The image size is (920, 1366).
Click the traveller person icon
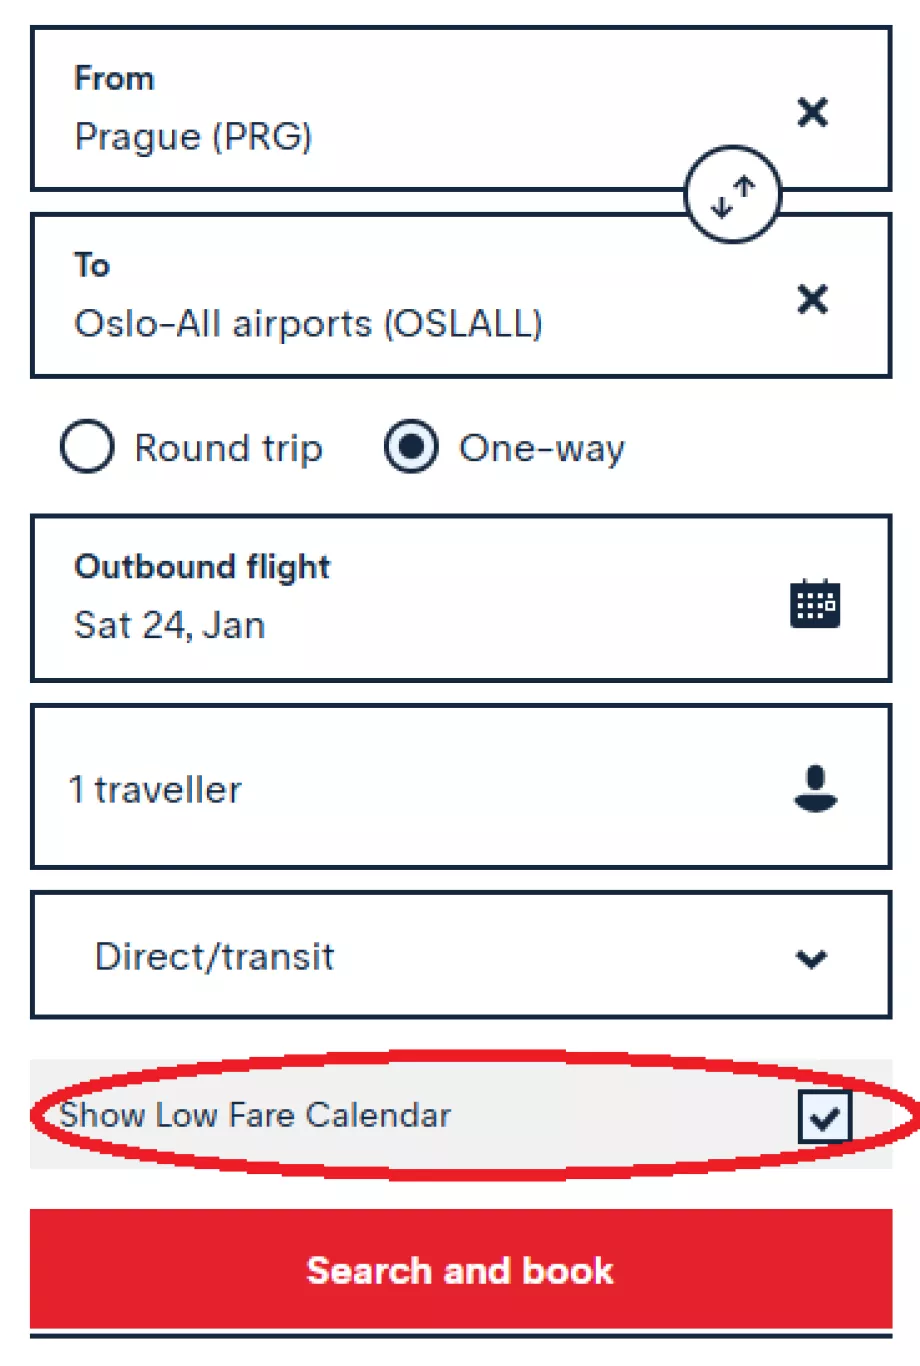[818, 788]
